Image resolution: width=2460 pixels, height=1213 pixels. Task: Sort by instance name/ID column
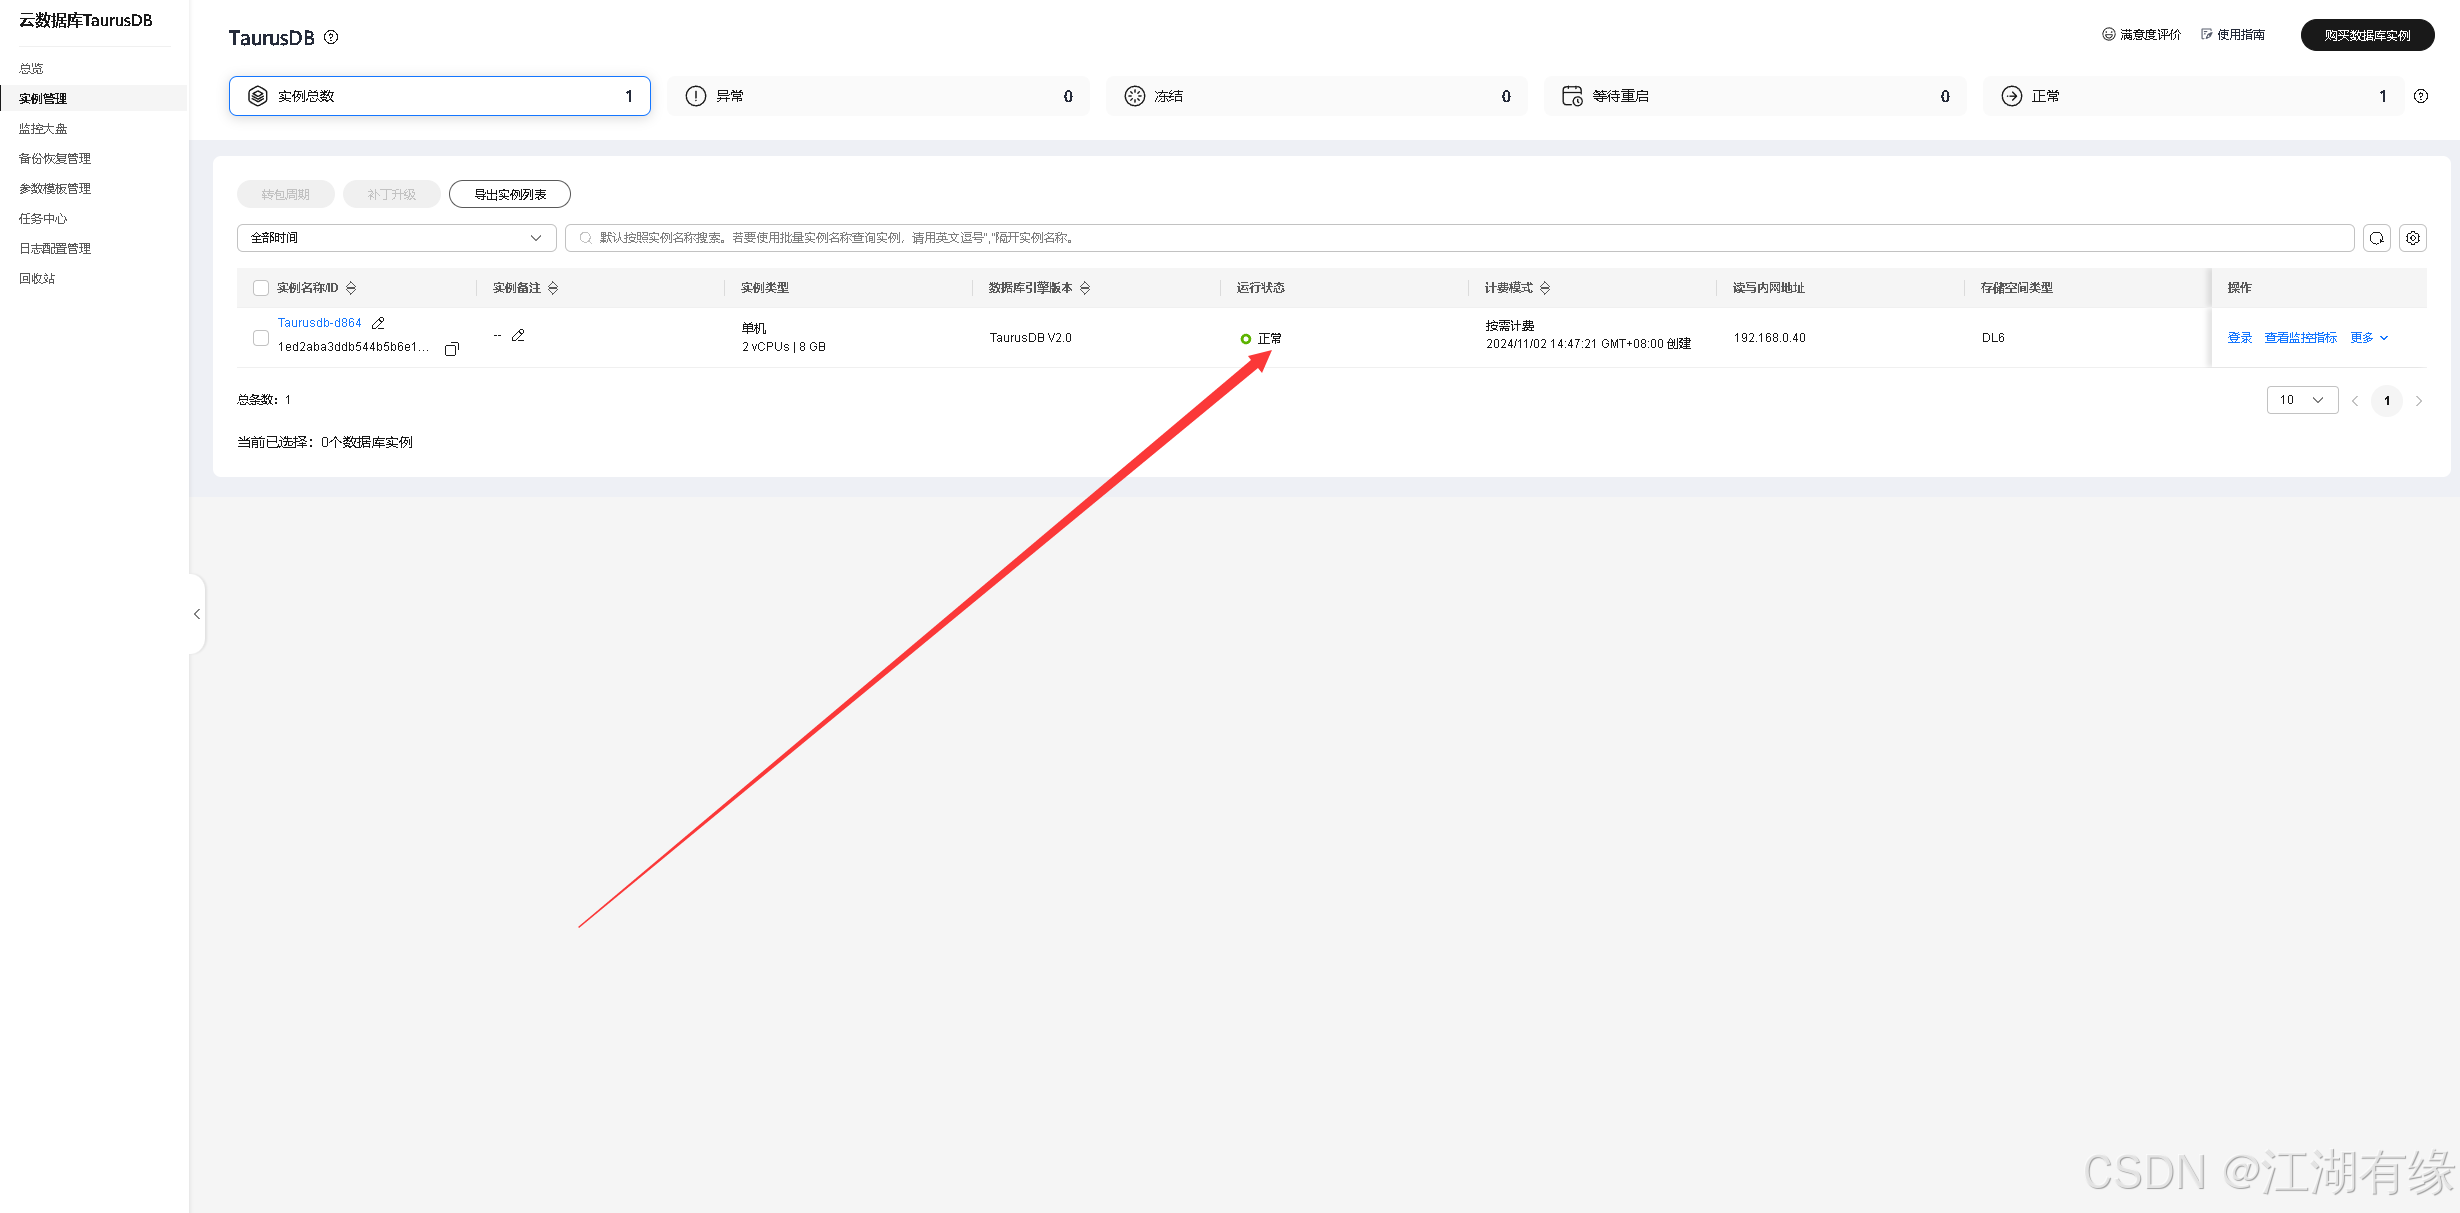pyautogui.click(x=351, y=288)
